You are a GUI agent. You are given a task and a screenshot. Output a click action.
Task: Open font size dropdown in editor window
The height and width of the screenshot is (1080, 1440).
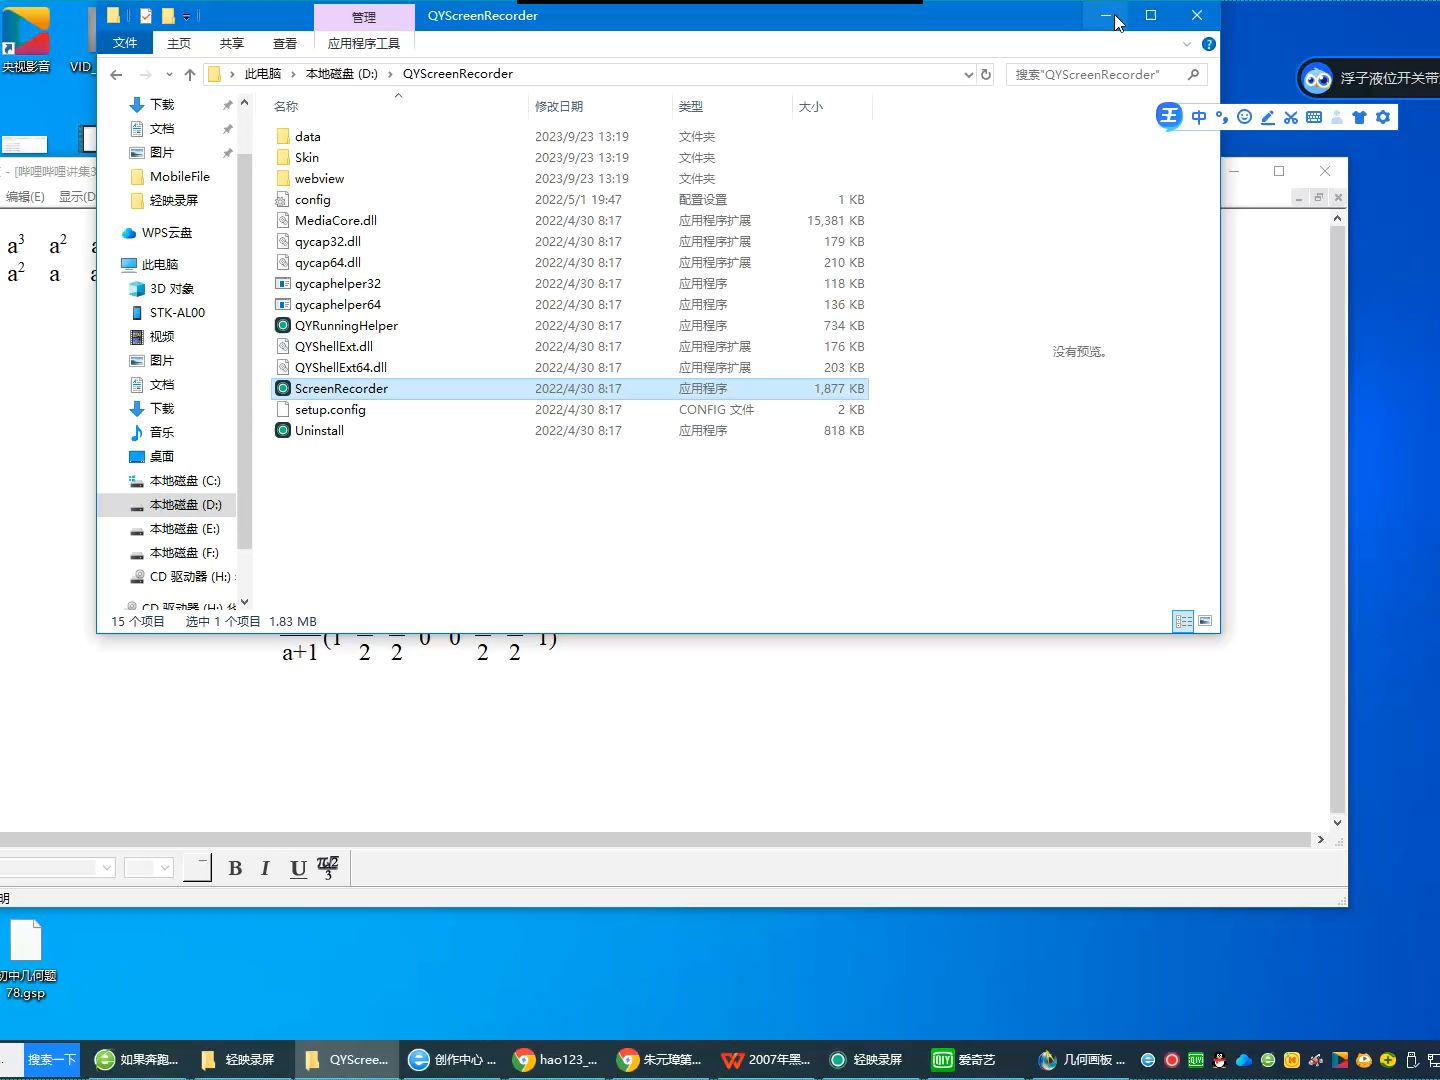tap(165, 867)
